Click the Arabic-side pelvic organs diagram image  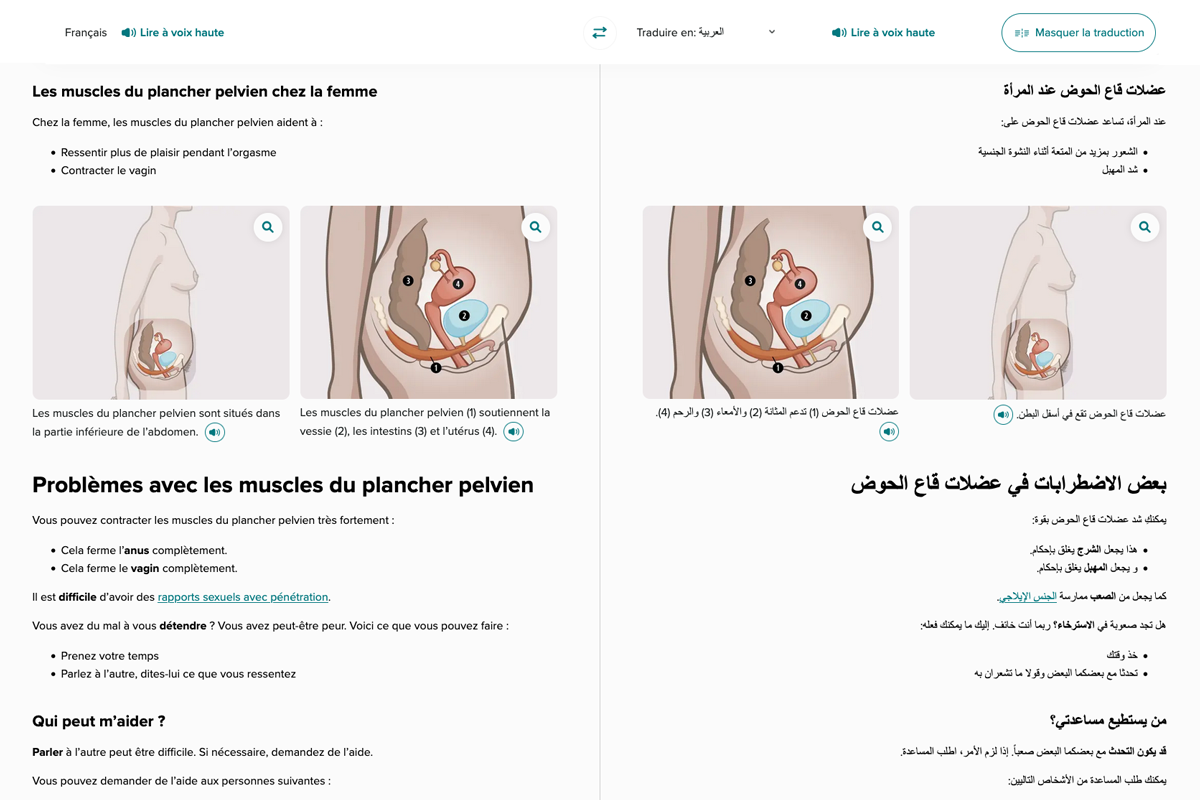(770, 310)
